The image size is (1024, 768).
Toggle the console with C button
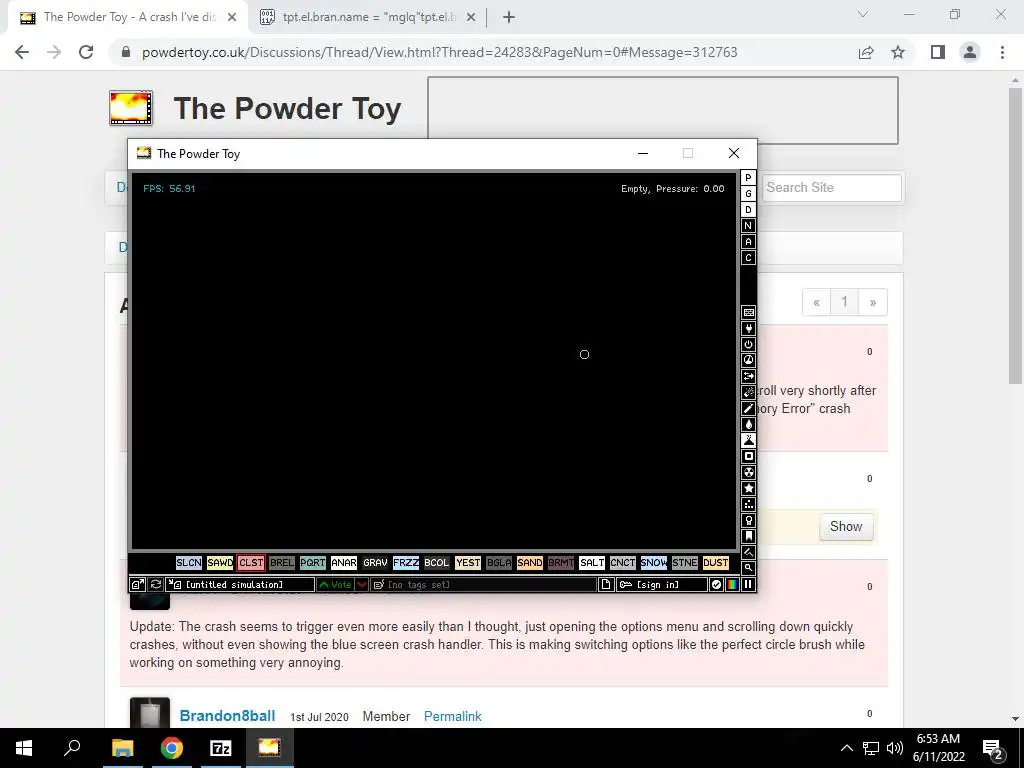[748, 258]
